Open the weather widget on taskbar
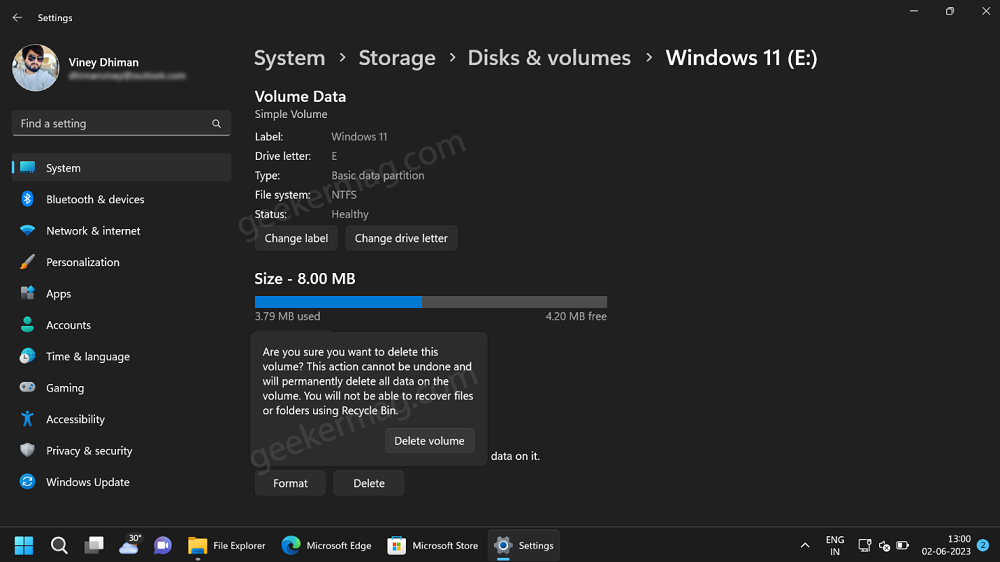 [x=129, y=545]
